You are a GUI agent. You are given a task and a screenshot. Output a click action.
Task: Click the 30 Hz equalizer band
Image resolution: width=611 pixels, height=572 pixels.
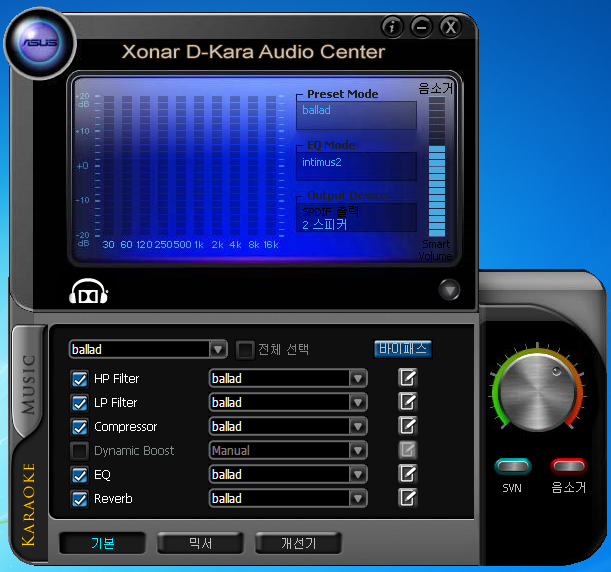tap(109, 166)
